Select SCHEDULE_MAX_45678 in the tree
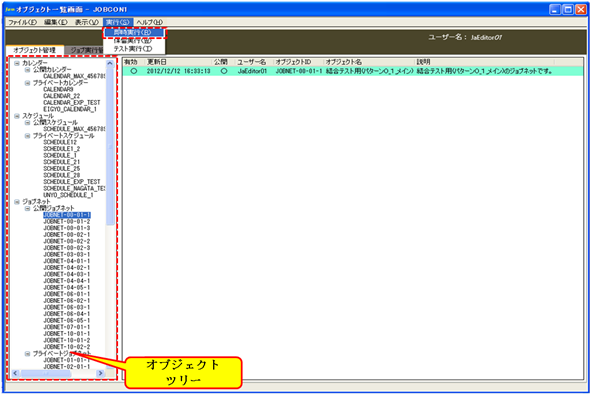 pos(74,129)
